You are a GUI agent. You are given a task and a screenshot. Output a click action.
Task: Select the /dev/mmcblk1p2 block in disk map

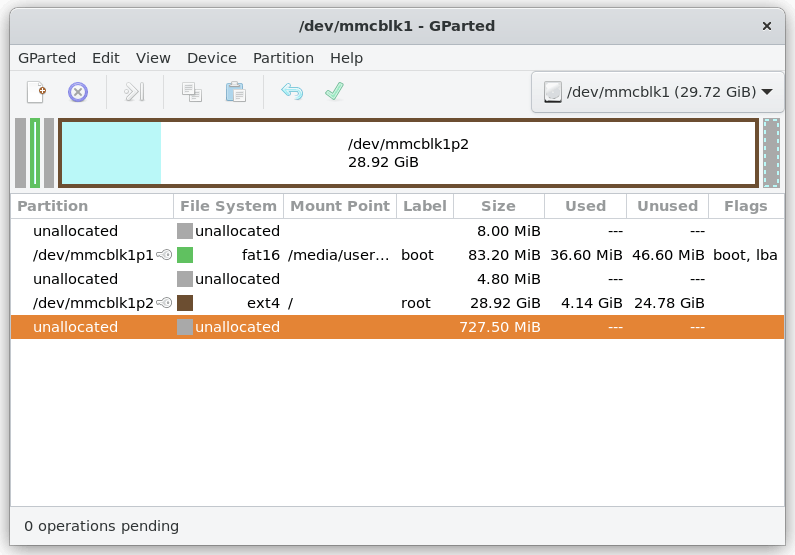pos(408,153)
